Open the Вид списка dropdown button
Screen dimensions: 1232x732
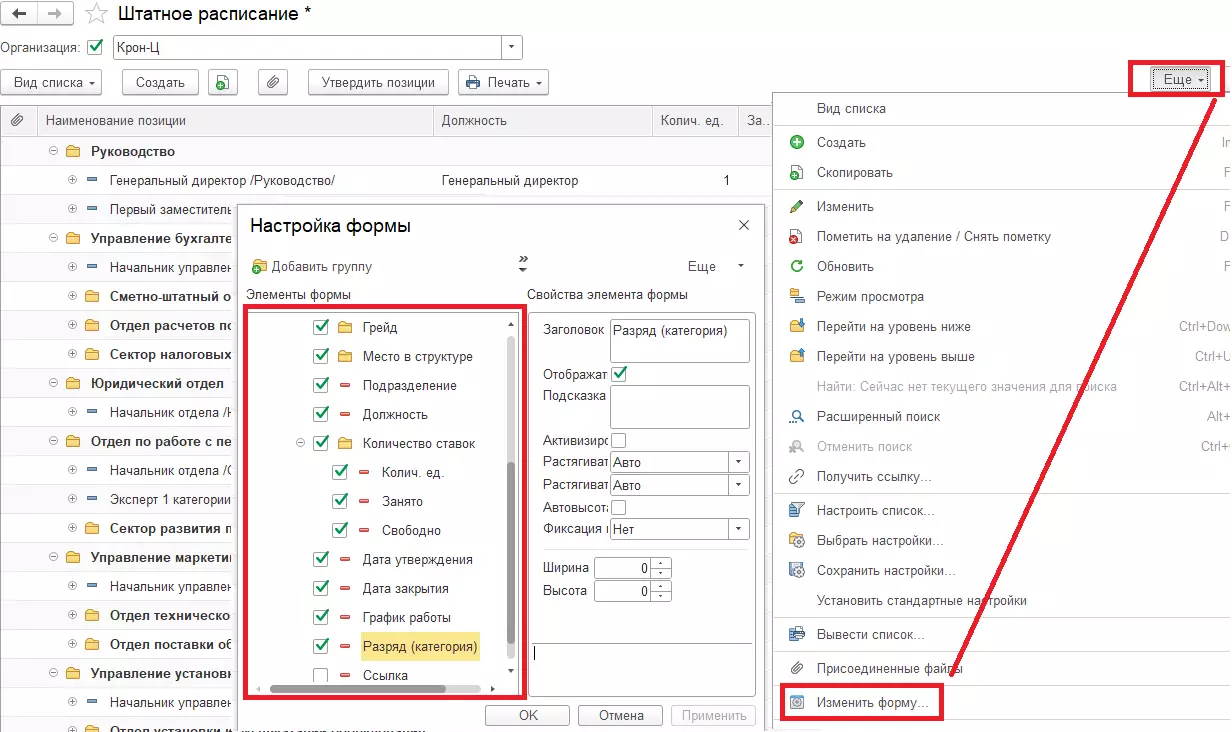click(x=52, y=83)
